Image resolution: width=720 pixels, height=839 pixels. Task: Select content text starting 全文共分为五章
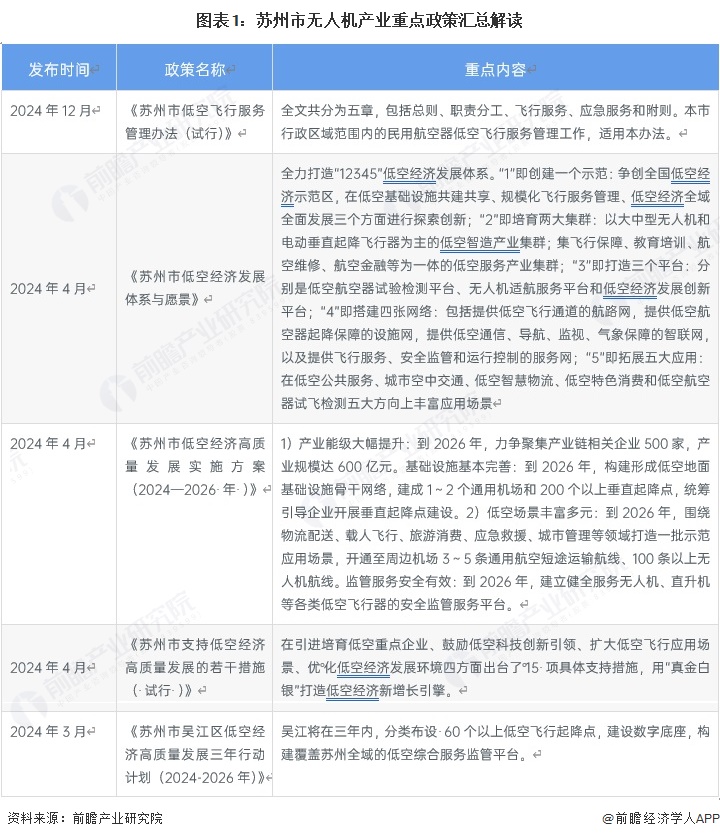click(x=495, y=121)
